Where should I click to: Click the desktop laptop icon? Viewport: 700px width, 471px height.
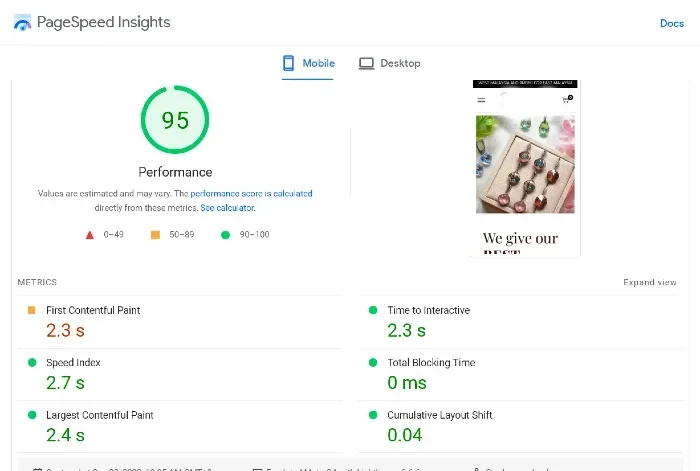(x=367, y=63)
